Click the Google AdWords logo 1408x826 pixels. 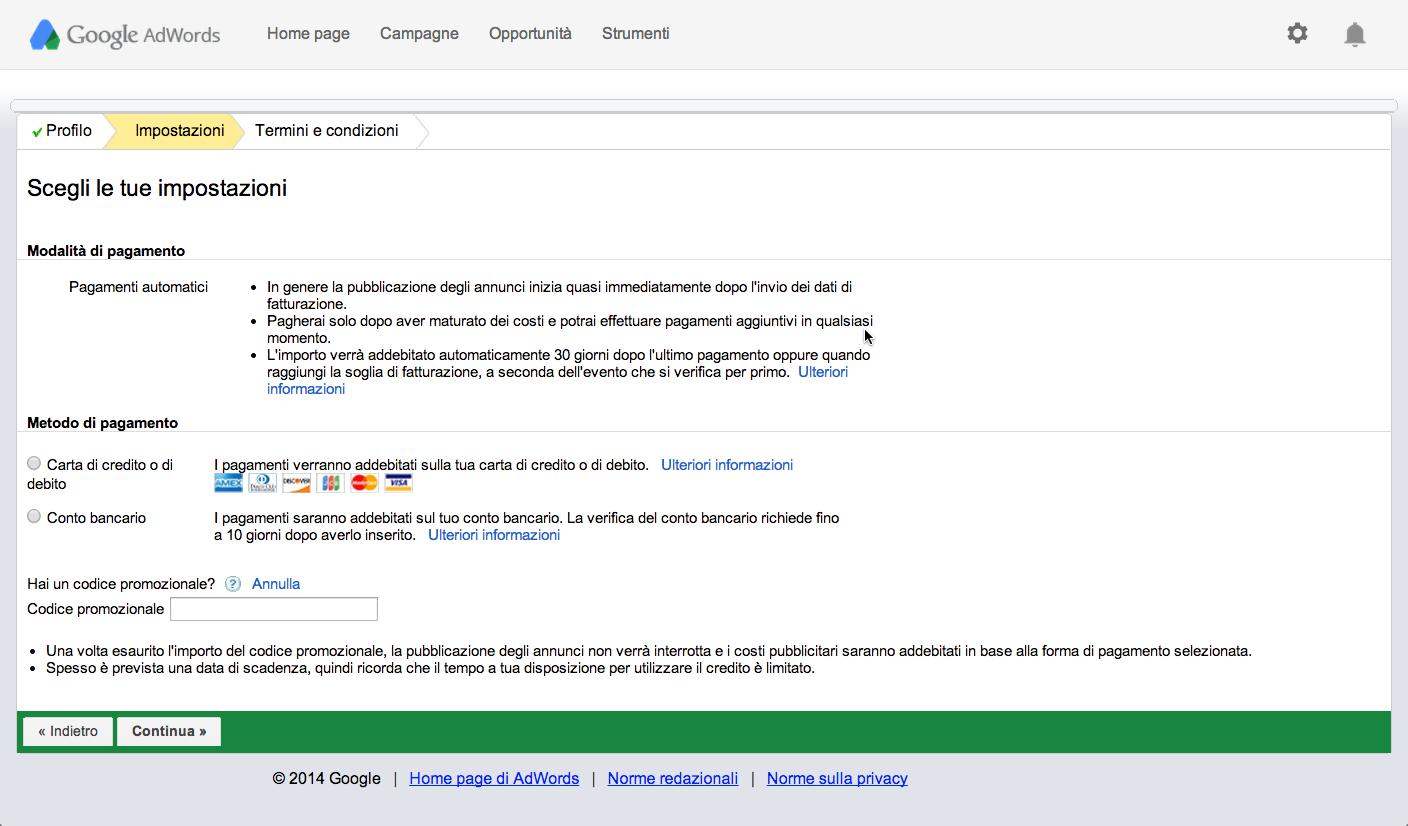[125, 35]
